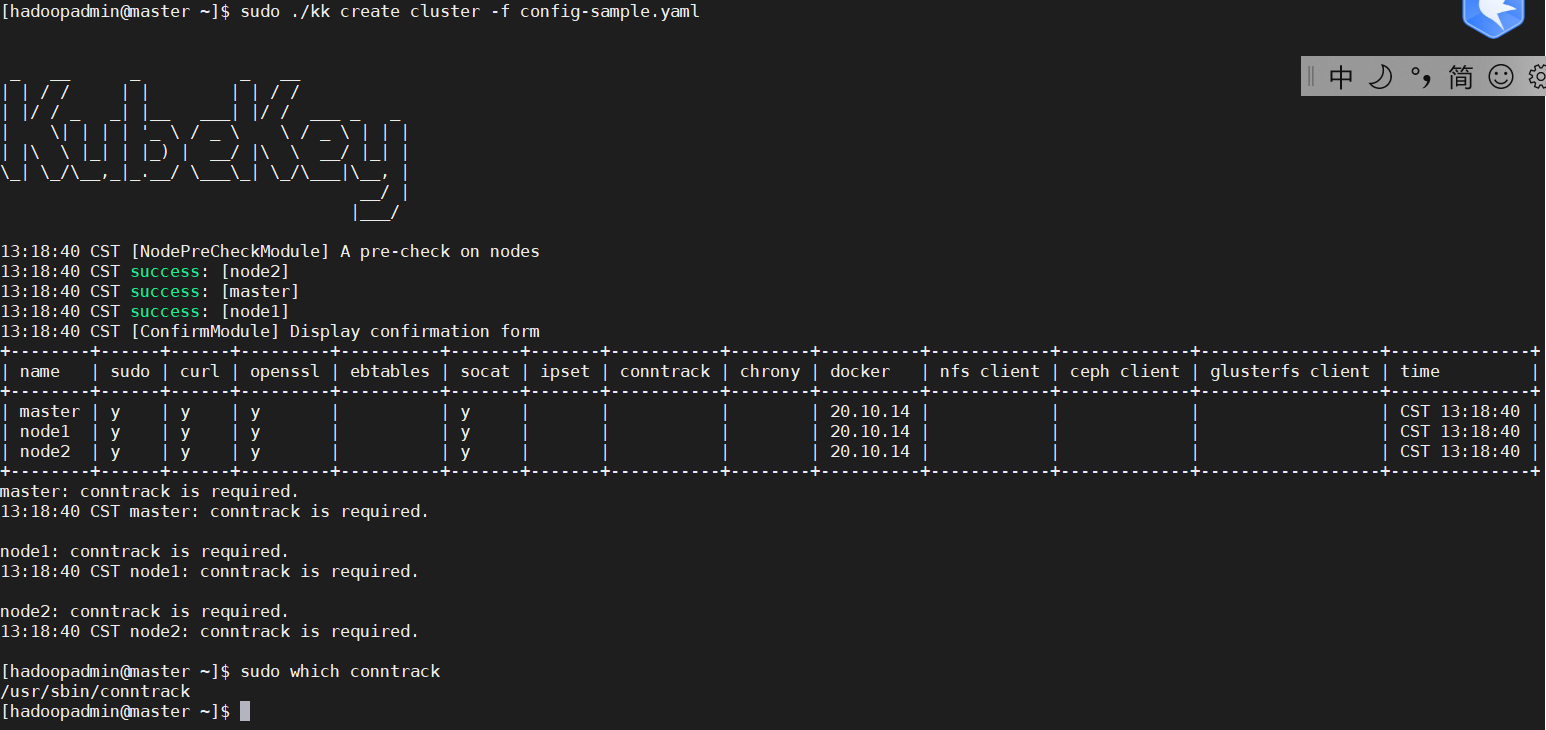Toggle simplified/traditional via 简 button
This screenshot has height=730, width=1546.
pos(1460,76)
